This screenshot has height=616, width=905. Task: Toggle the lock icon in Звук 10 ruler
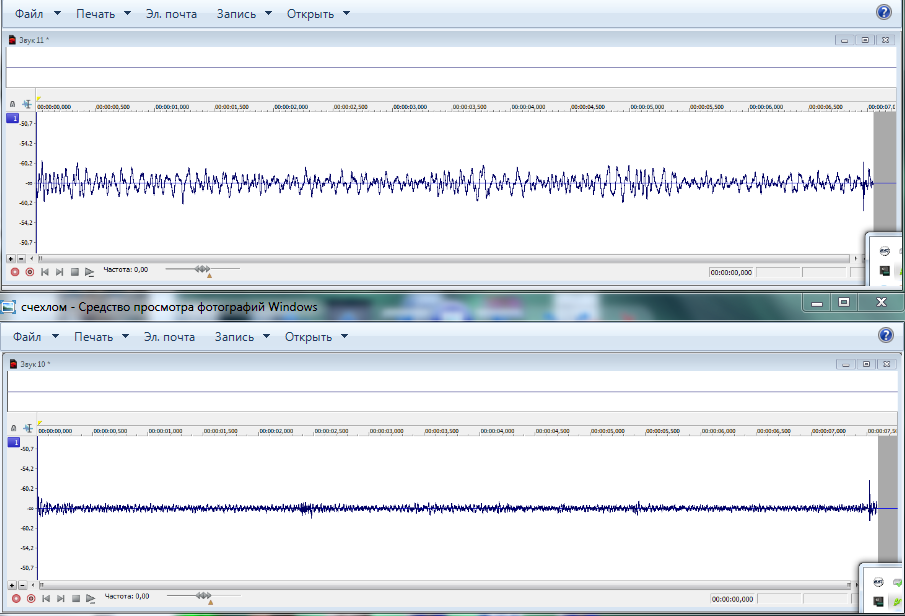(x=13, y=428)
